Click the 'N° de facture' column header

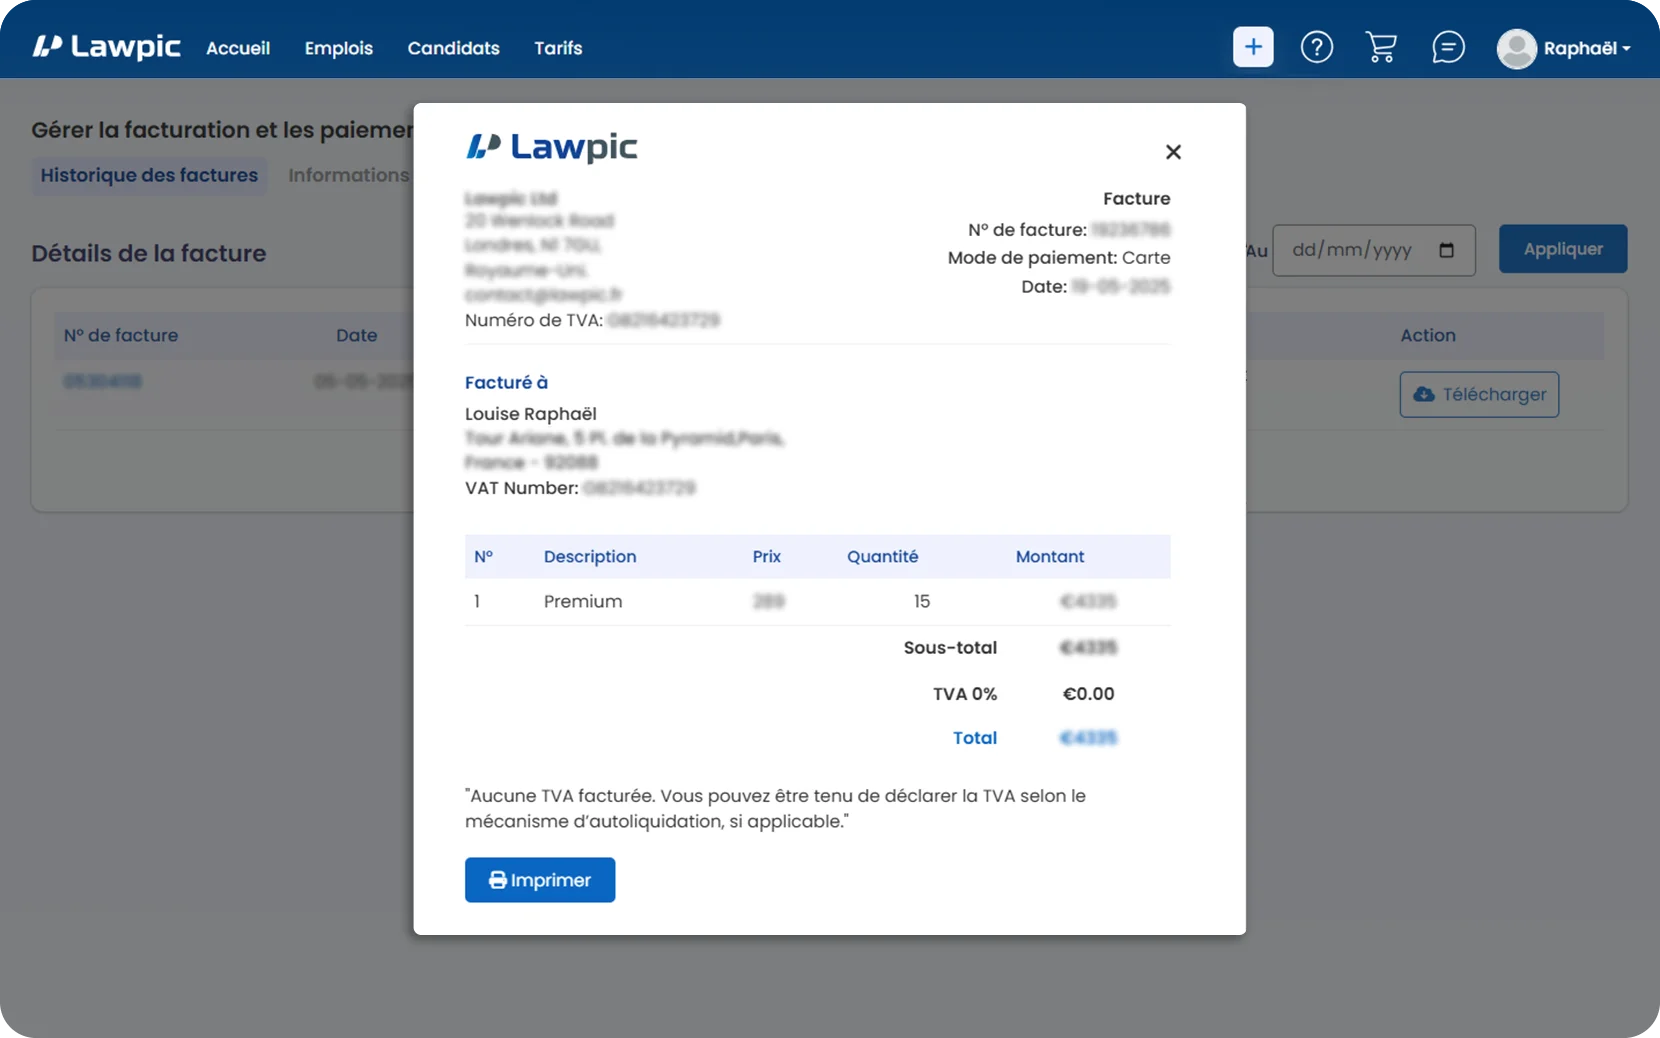[x=121, y=336]
